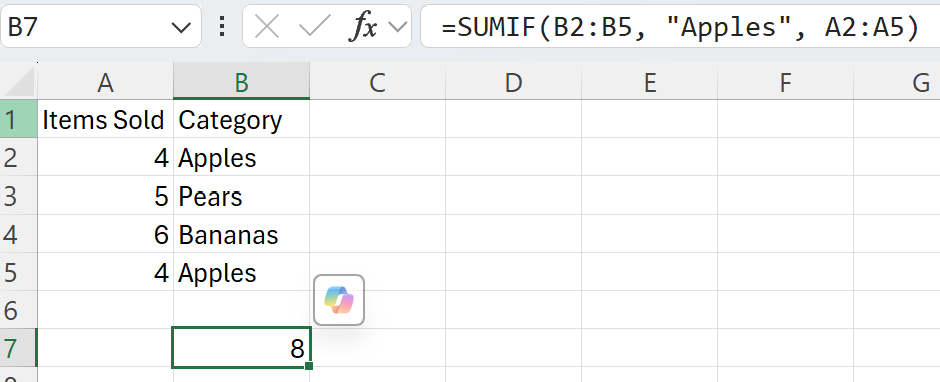The image size is (940, 382).
Task: Select the row 7 header
Action: coord(19,348)
